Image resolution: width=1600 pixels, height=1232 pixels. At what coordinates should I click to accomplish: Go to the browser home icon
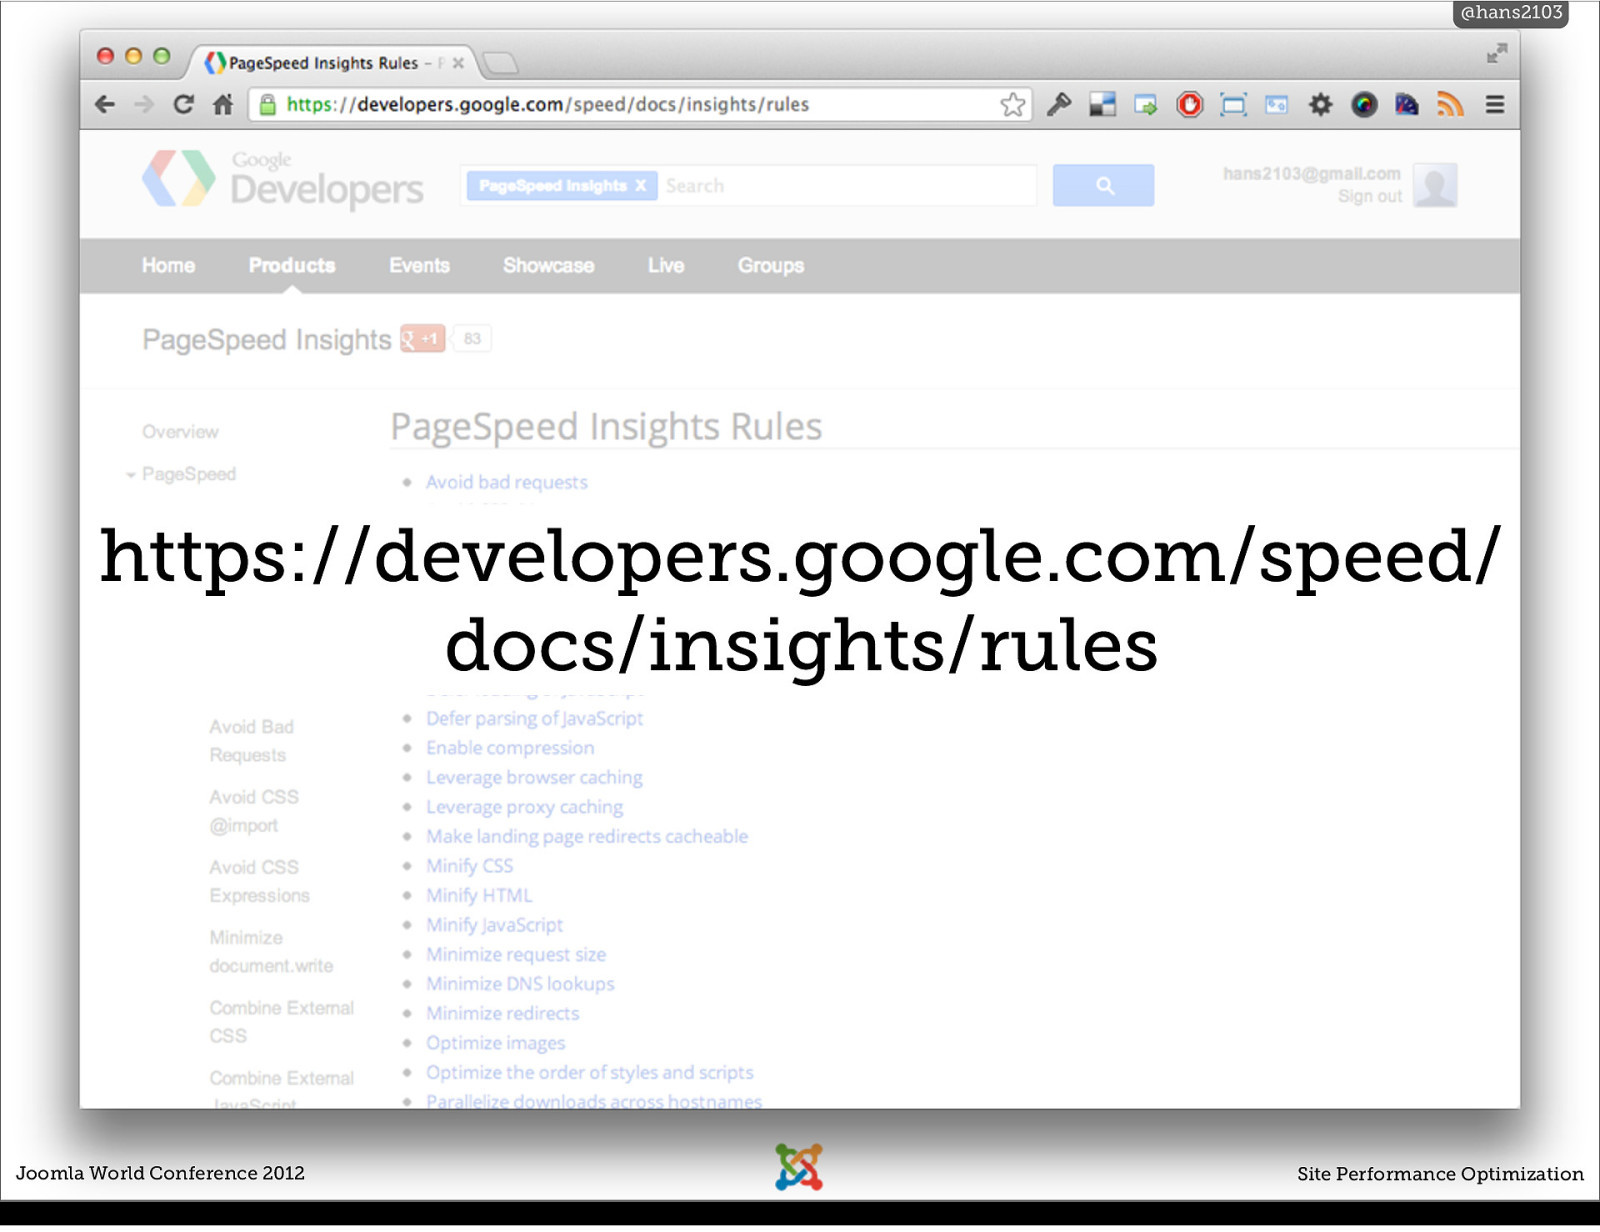pyautogui.click(x=223, y=104)
